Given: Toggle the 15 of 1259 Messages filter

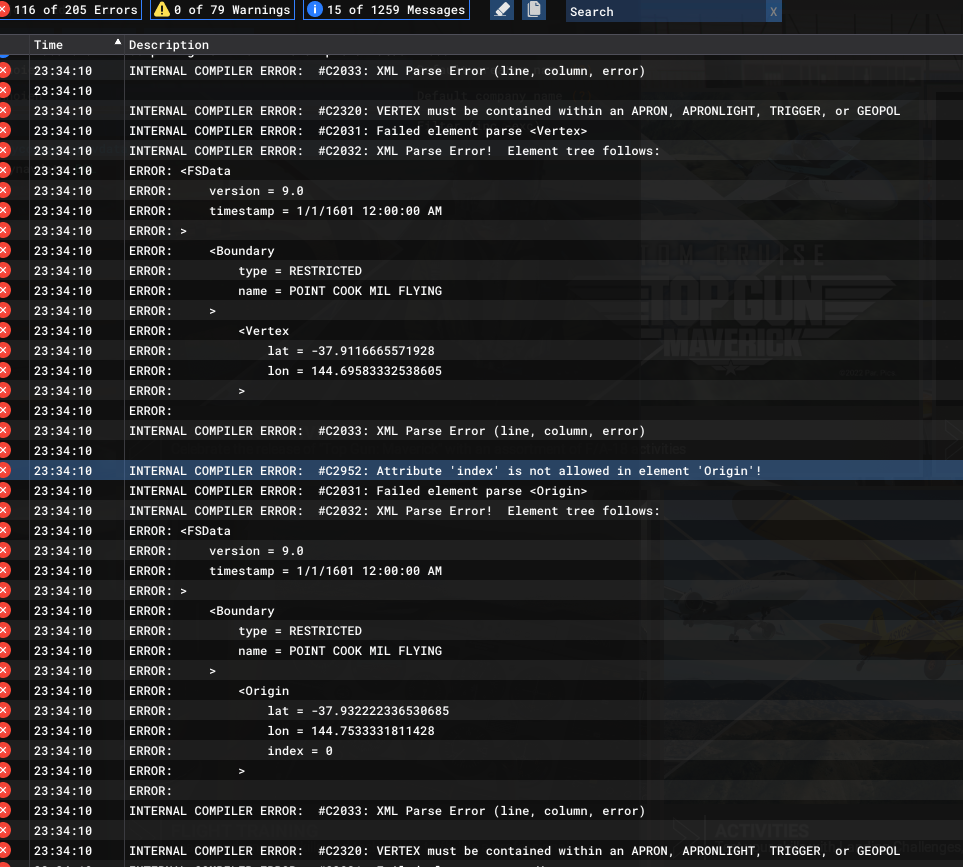Looking at the screenshot, I should [386, 10].
